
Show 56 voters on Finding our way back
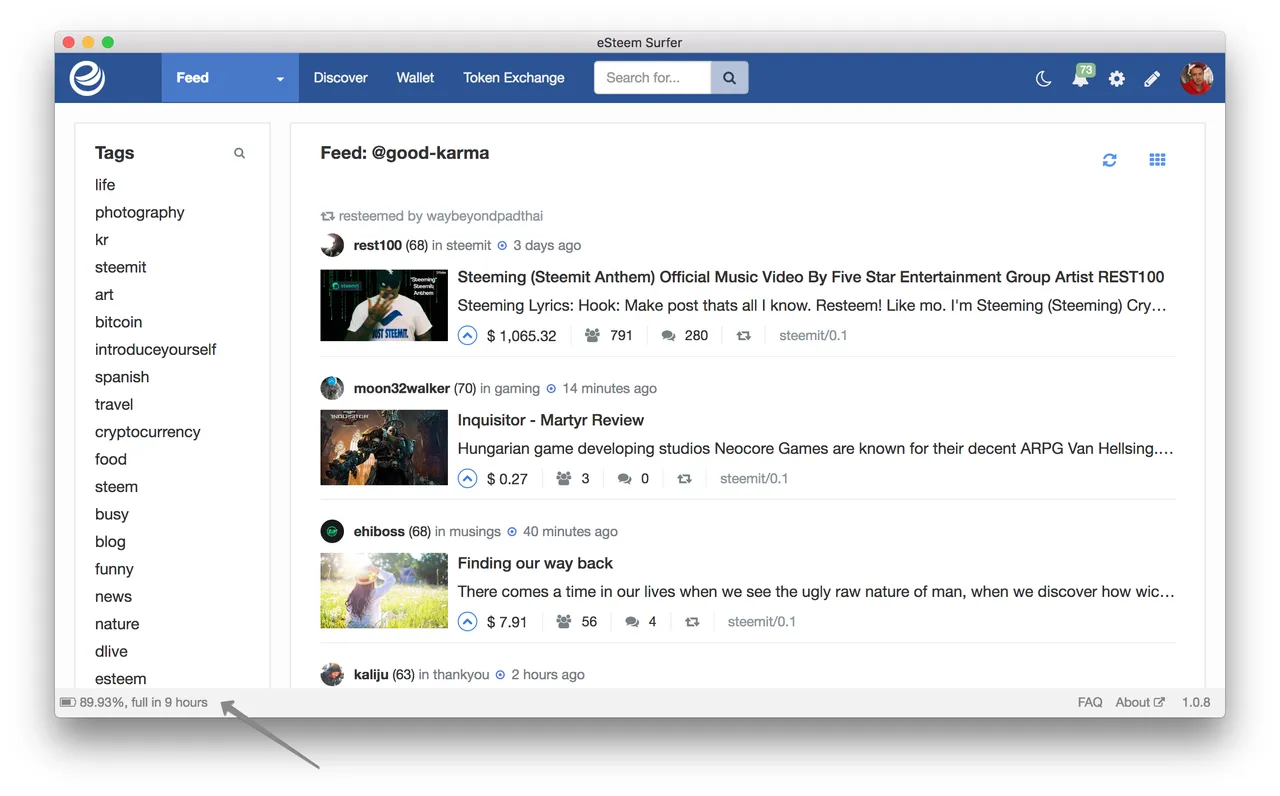[577, 622]
